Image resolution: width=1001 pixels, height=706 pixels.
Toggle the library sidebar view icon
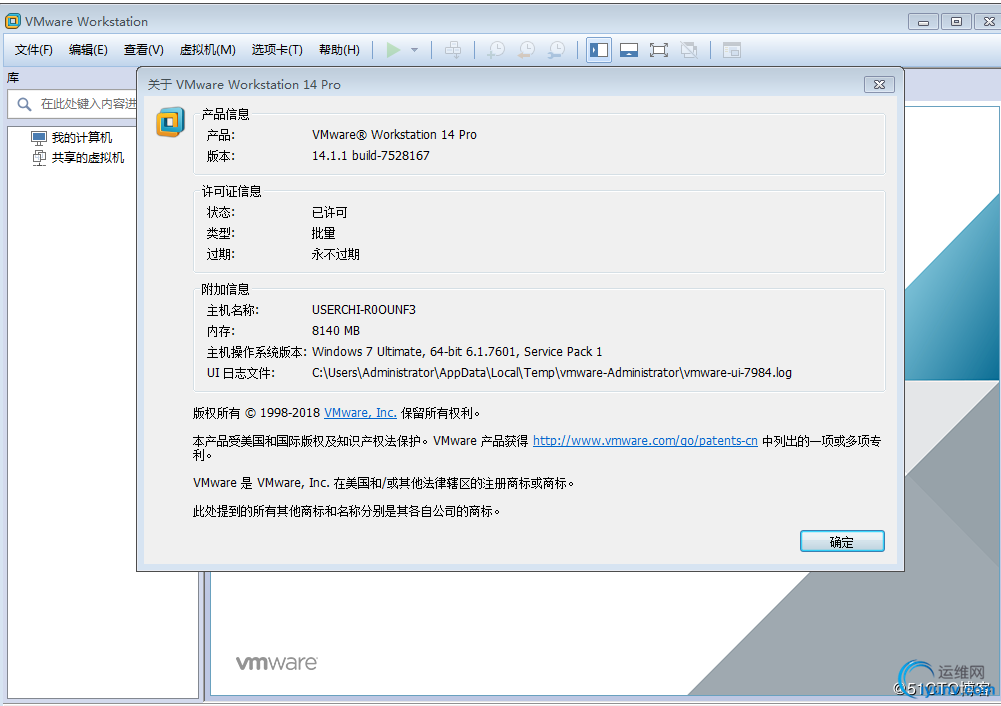pyautogui.click(x=599, y=50)
